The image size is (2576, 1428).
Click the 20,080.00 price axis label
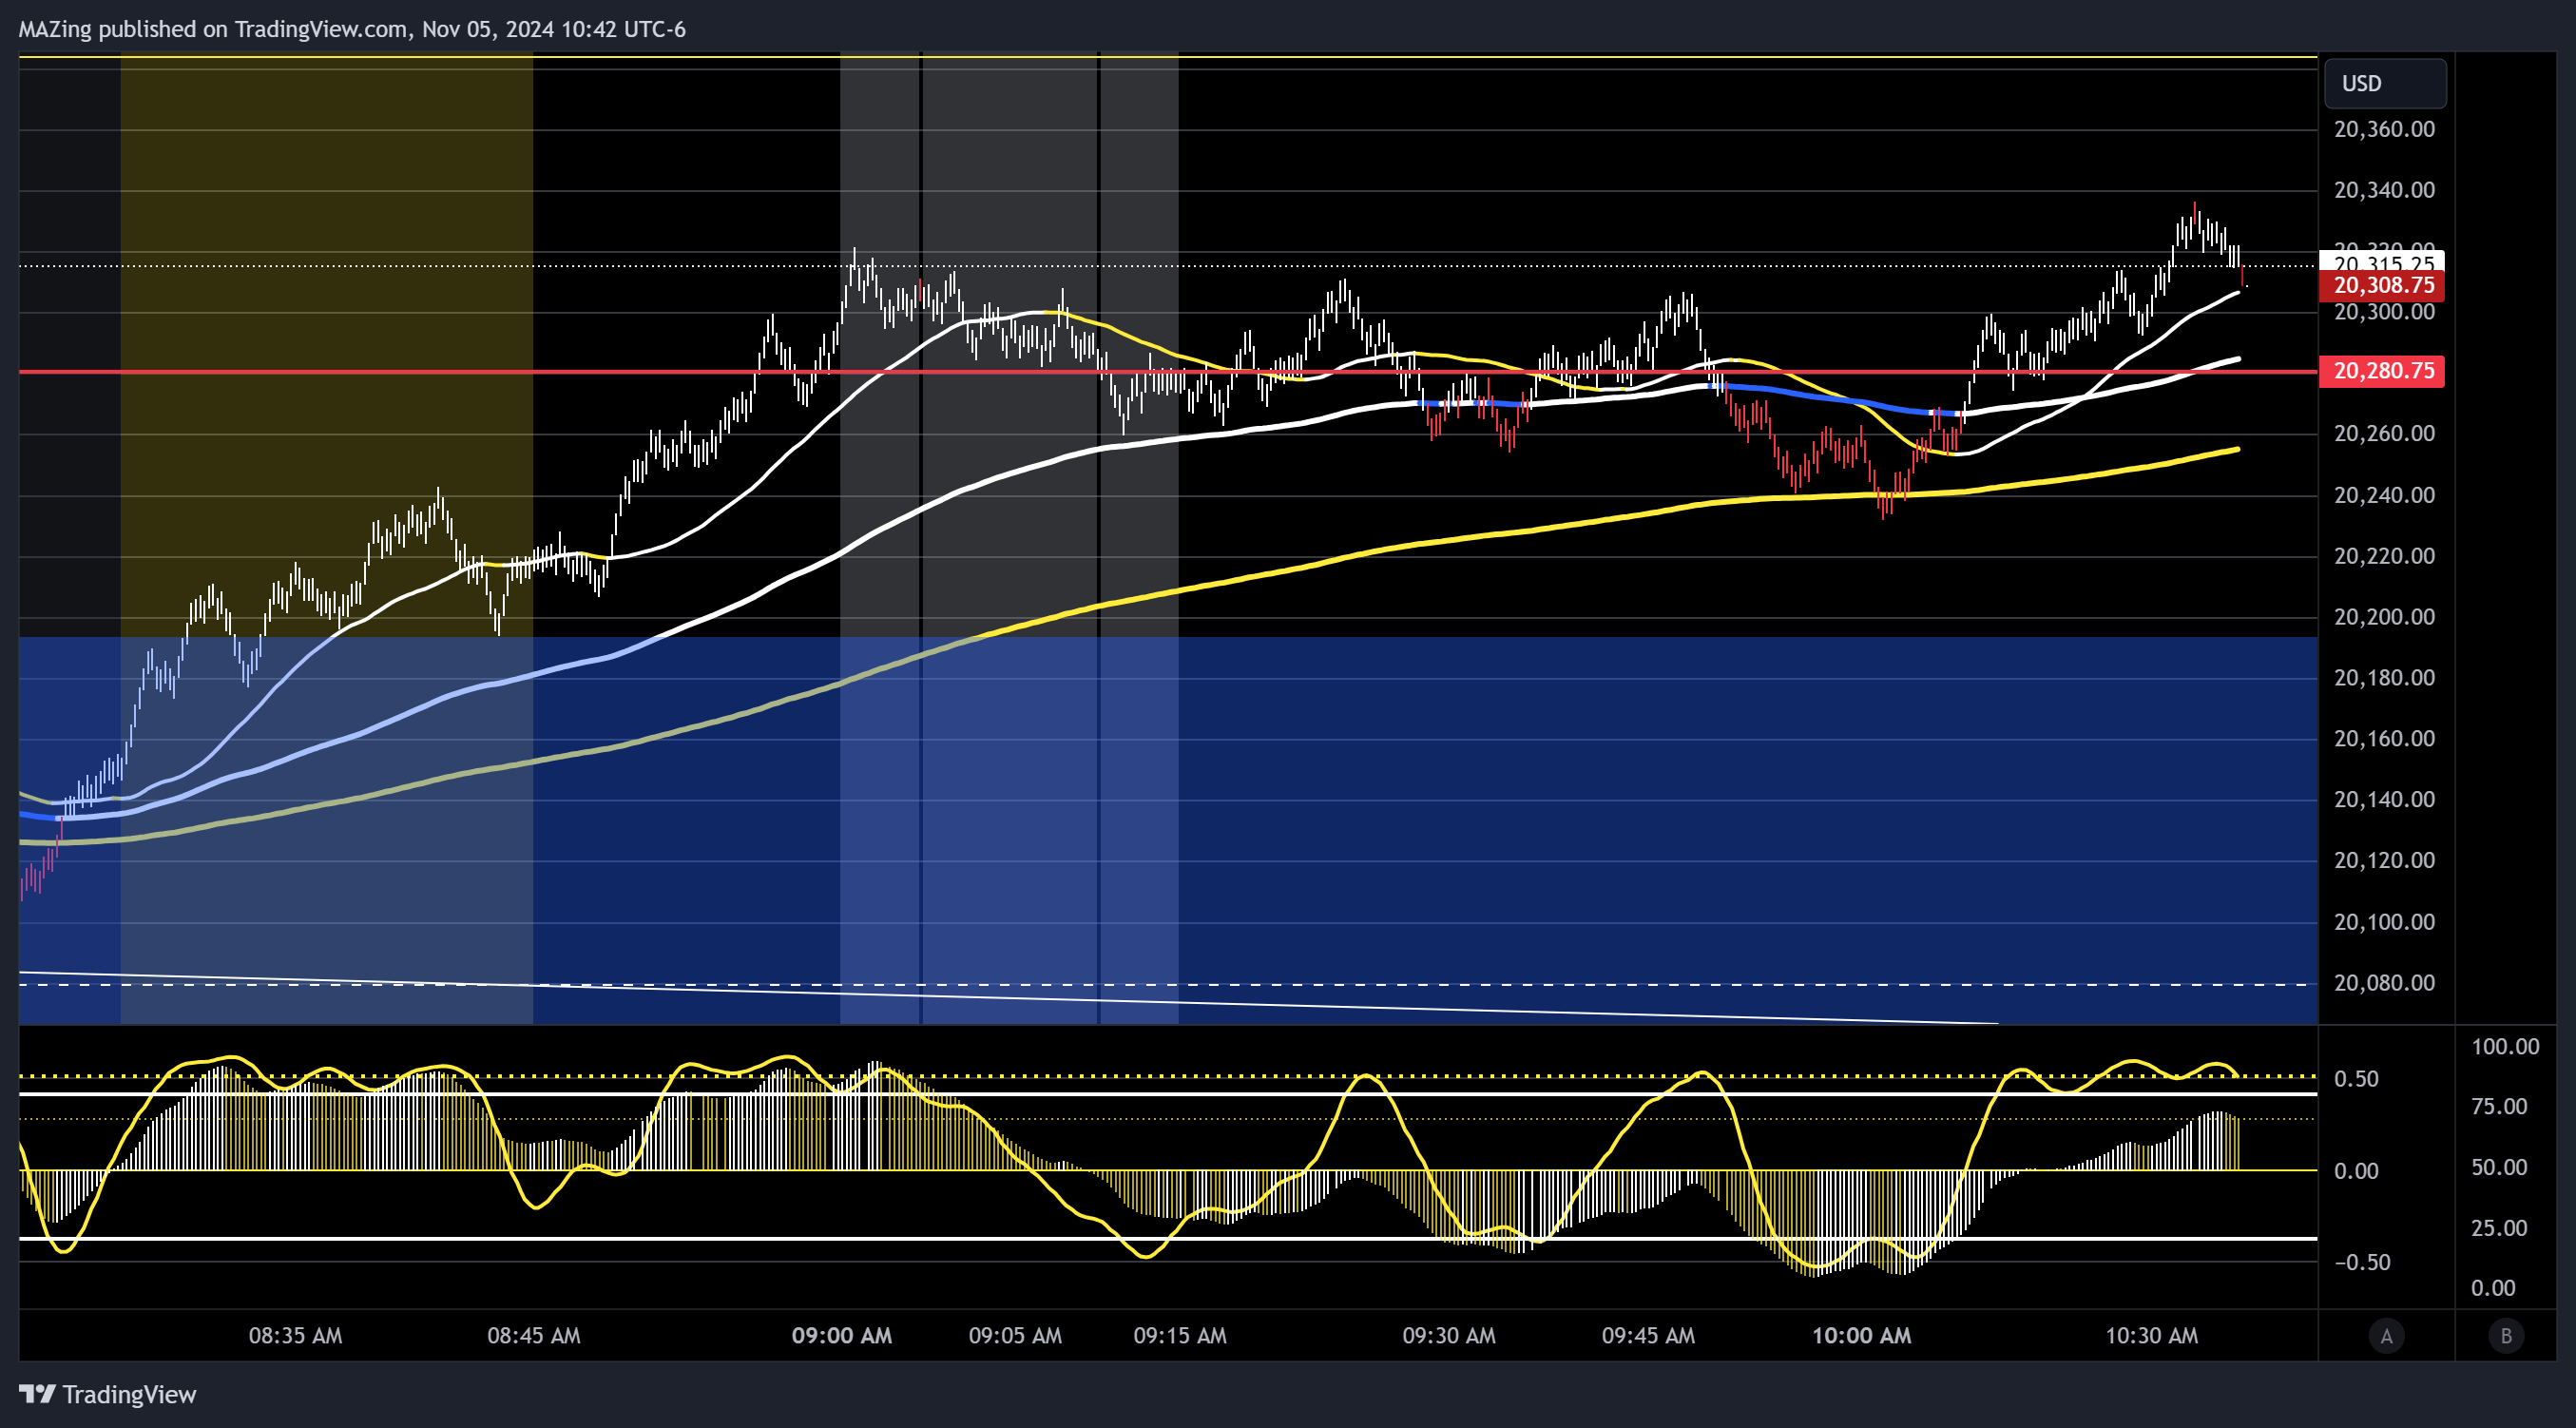[2384, 983]
